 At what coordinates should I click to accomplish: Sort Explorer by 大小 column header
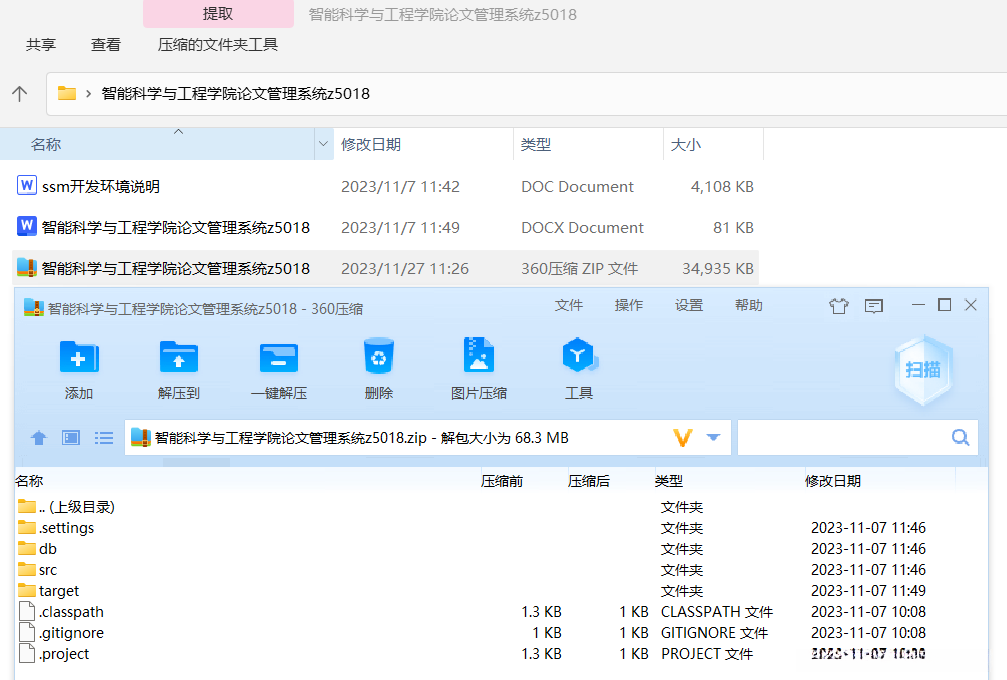(714, 144)
